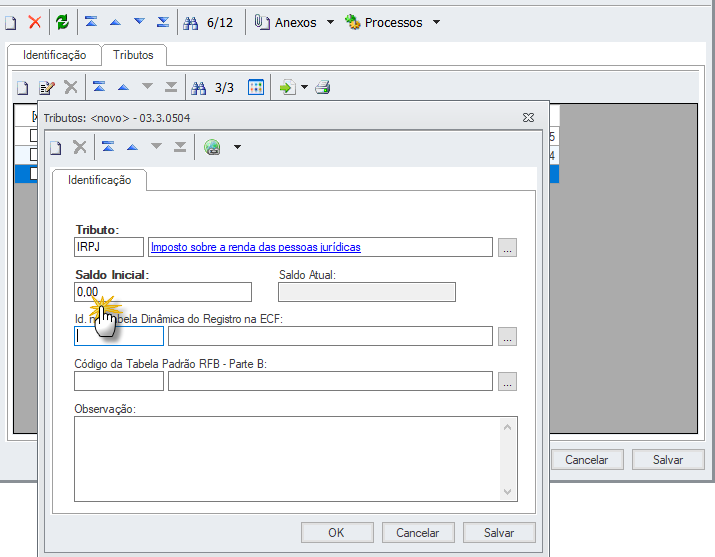
Task: Edit item with pencil icon in Tributos toolbar
Action: coord(47,87)
